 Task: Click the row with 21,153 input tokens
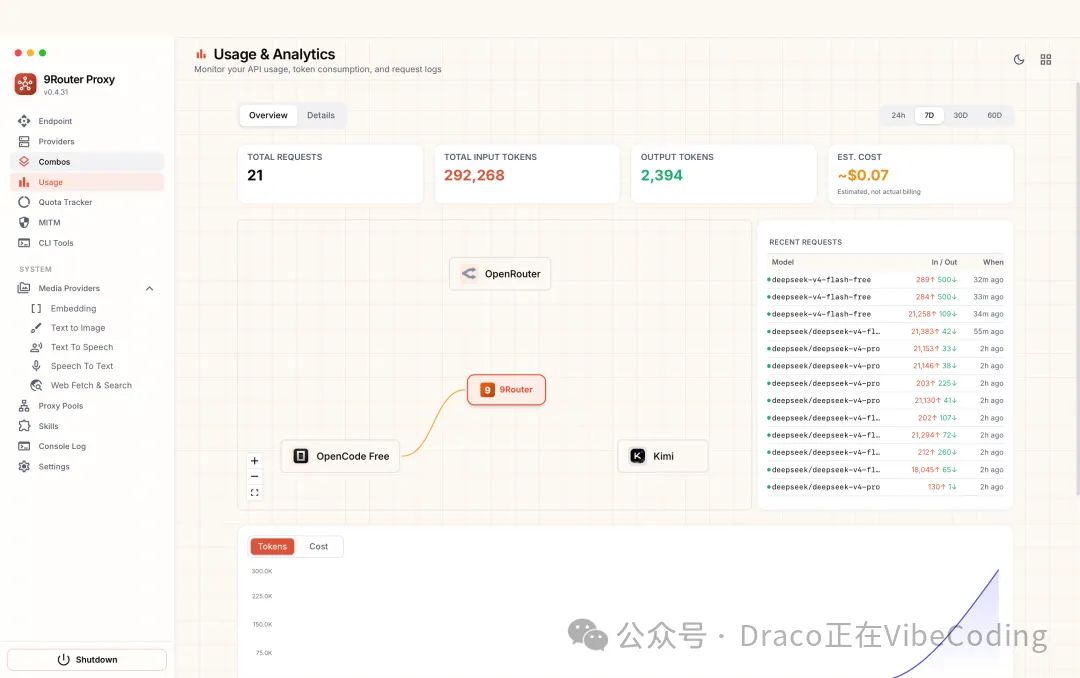pos(885,349)
